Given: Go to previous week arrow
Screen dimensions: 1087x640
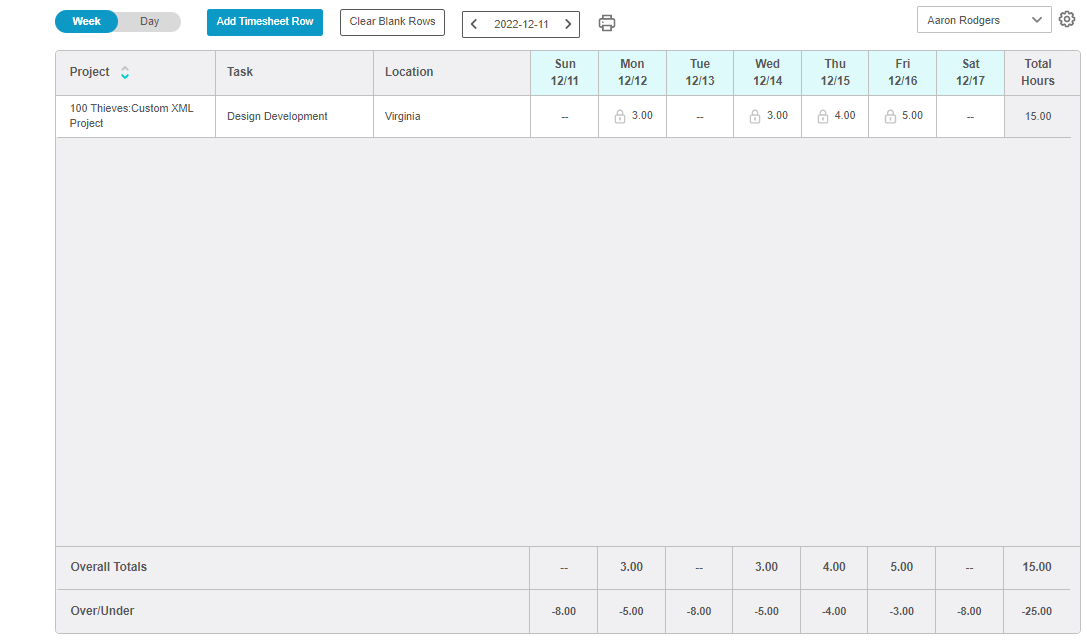Looking at the screenshot, I should coord(474,24).
